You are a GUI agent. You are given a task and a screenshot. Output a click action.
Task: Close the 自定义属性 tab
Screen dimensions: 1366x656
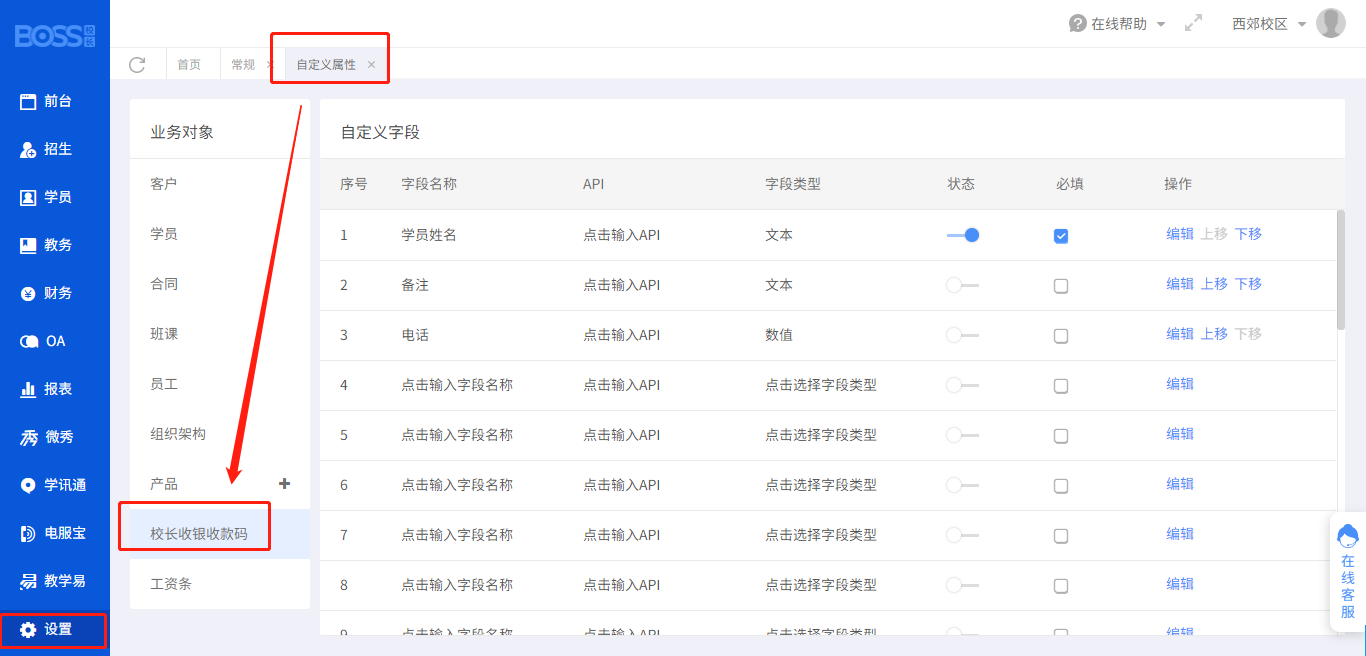(x=372, y=64)
